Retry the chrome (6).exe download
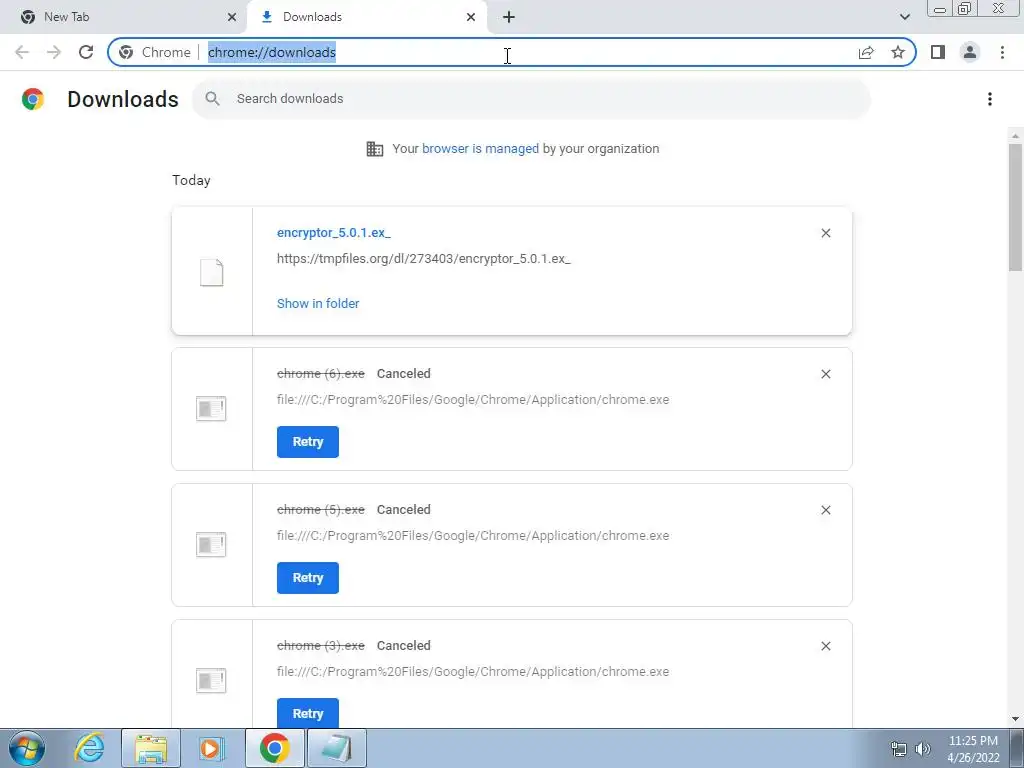The image size is (1024, 768). [x=308, y=442]
